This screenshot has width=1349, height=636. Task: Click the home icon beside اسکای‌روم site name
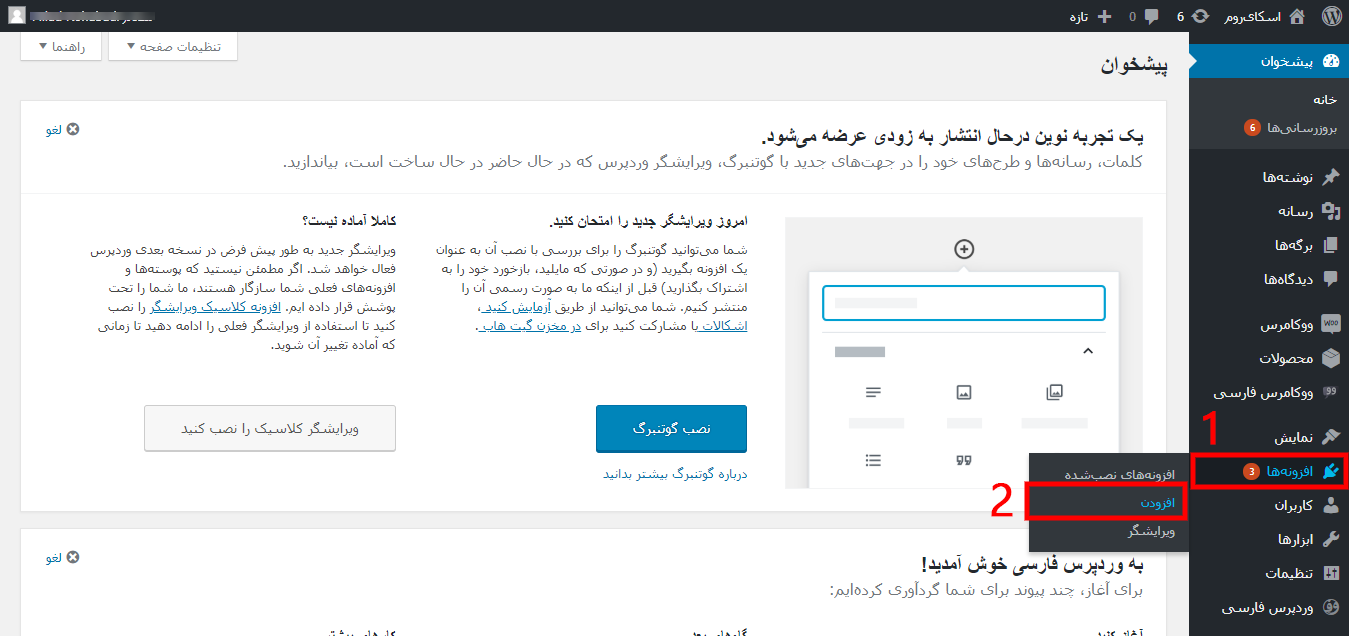coord(1297,16)
